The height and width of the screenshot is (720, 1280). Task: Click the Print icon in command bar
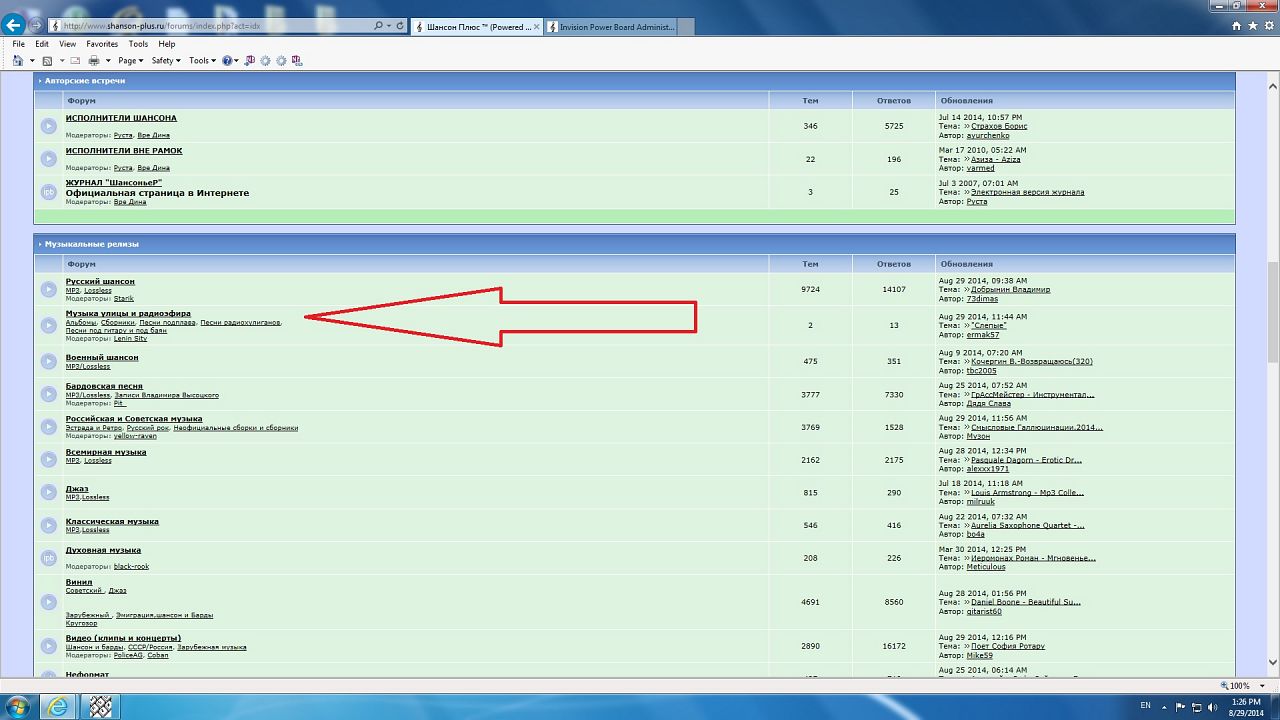(x=93, y=61)
